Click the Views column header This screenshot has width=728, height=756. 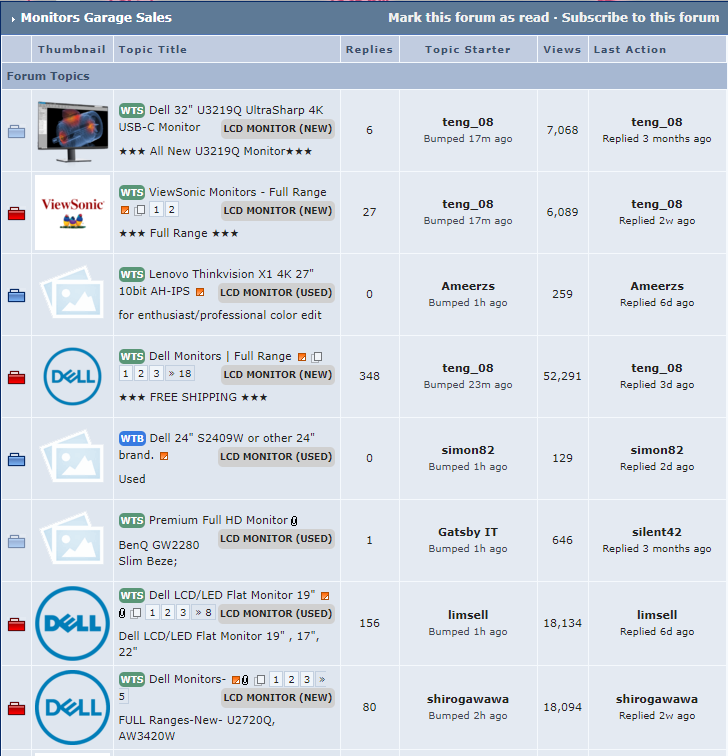tap(562, 50)
